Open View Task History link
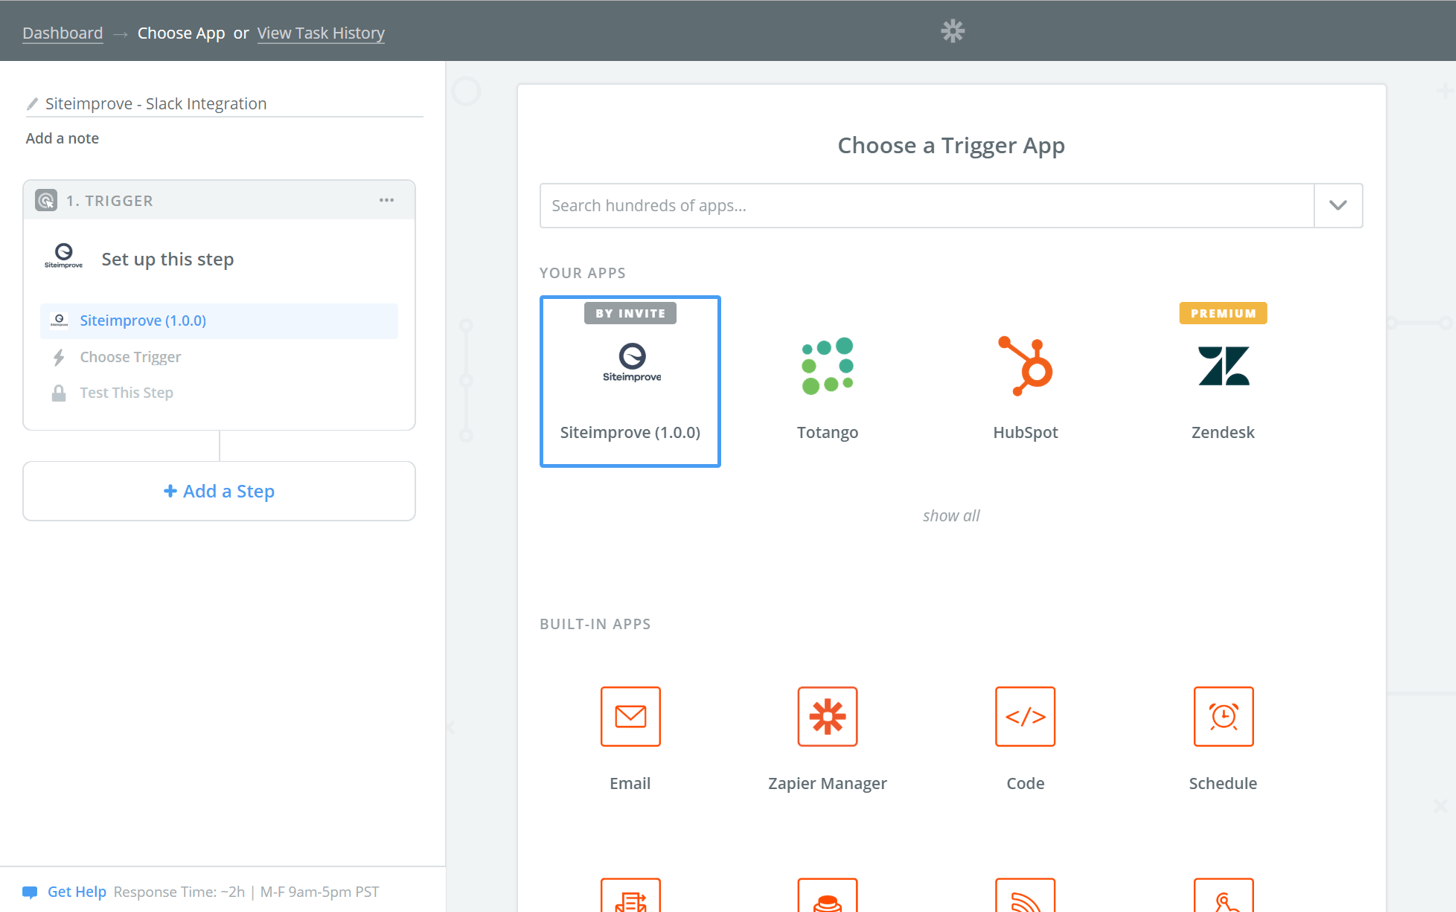This screenshot has height=912, width=1456. pyautogui.click(x=320, y=33)
